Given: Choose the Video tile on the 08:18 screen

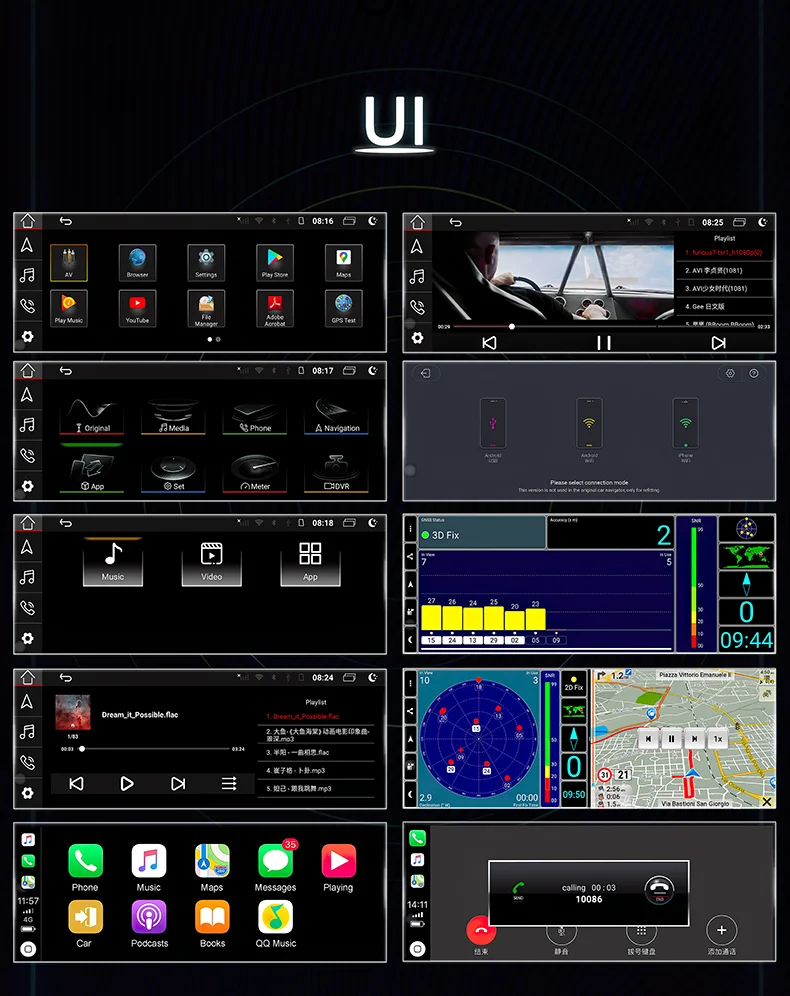Looking at the screenshot, I should point(211,562).
